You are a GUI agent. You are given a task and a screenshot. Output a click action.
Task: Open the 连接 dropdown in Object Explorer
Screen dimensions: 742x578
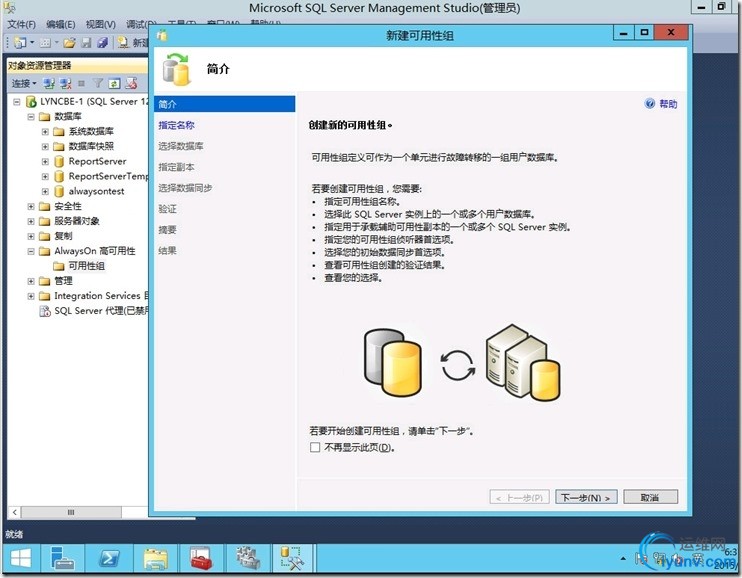24,84
